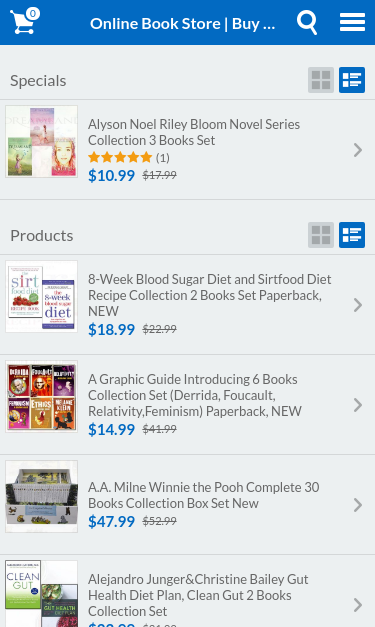The height and width of the screenshot is (627, 375).
Task: Switch Specials to grid view
Action: click(x=321, y=80)
